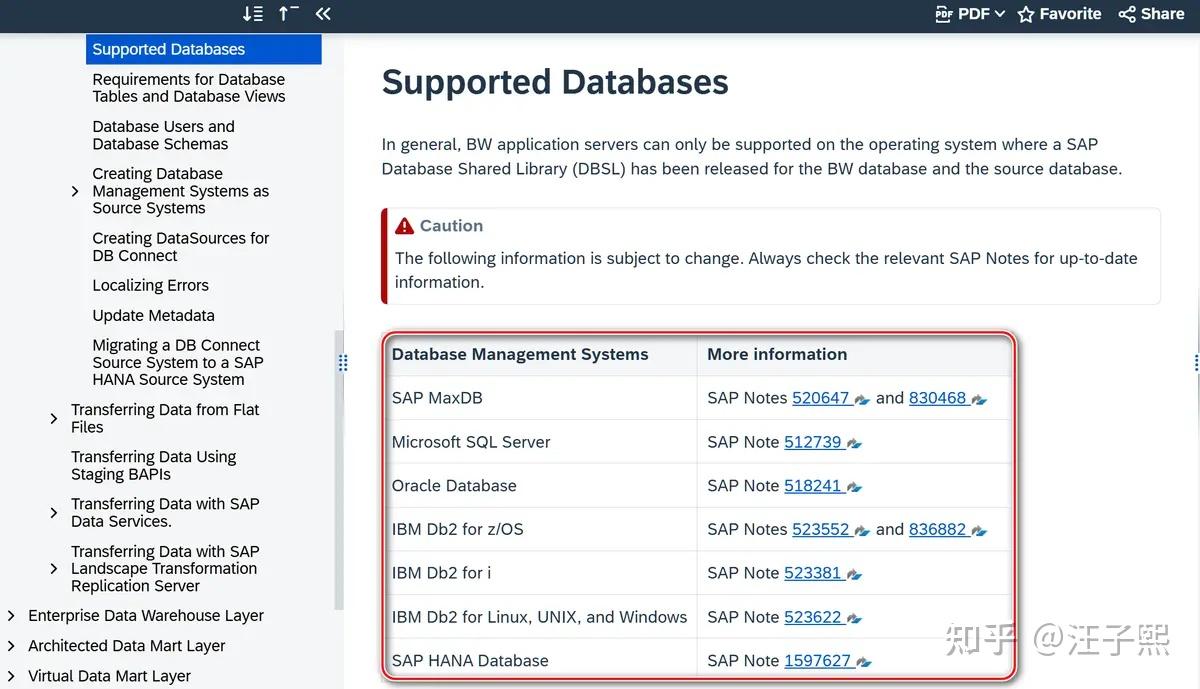This screenshot has width=1200, height=689.
Task: Click the Oracle Database table cell
Action: [x=540, y=486]
